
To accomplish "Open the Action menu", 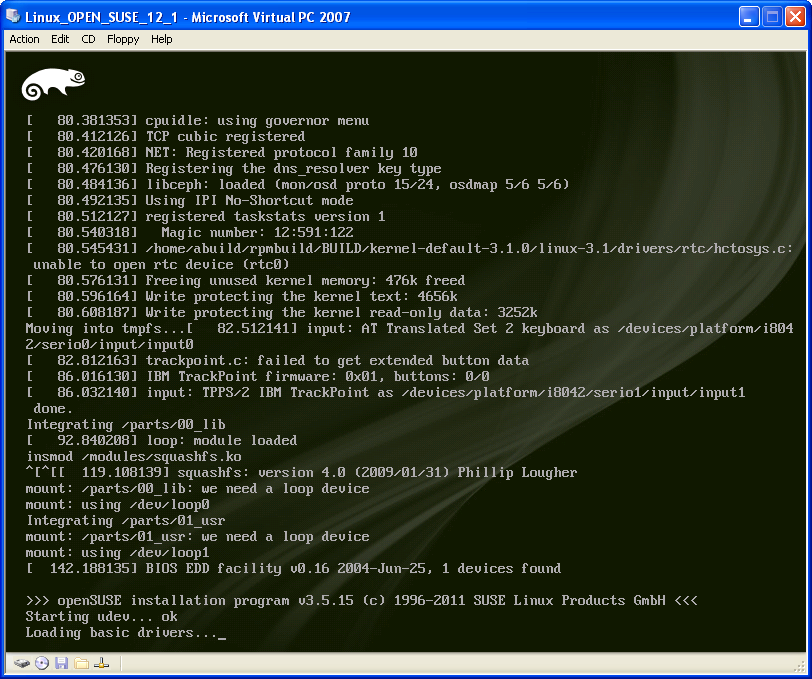I will tap(24, 39).
